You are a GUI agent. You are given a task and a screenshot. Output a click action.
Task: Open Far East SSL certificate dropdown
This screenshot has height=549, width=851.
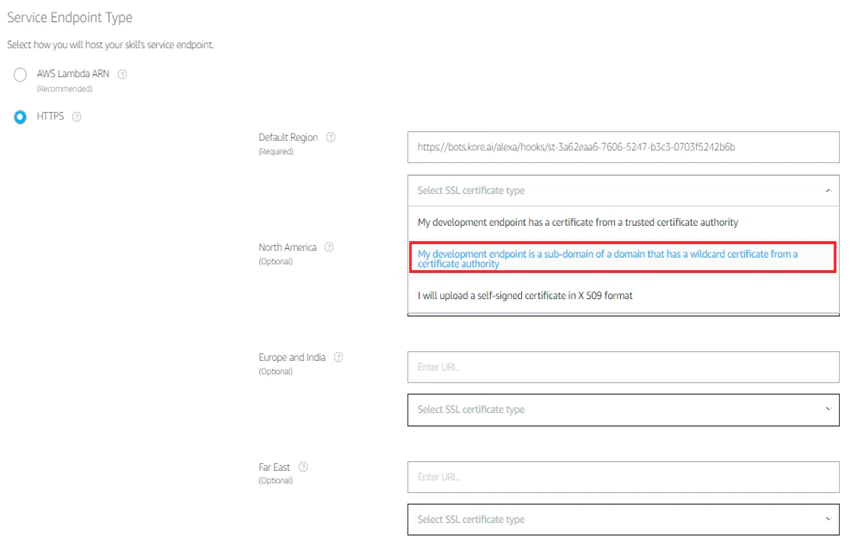623,520
